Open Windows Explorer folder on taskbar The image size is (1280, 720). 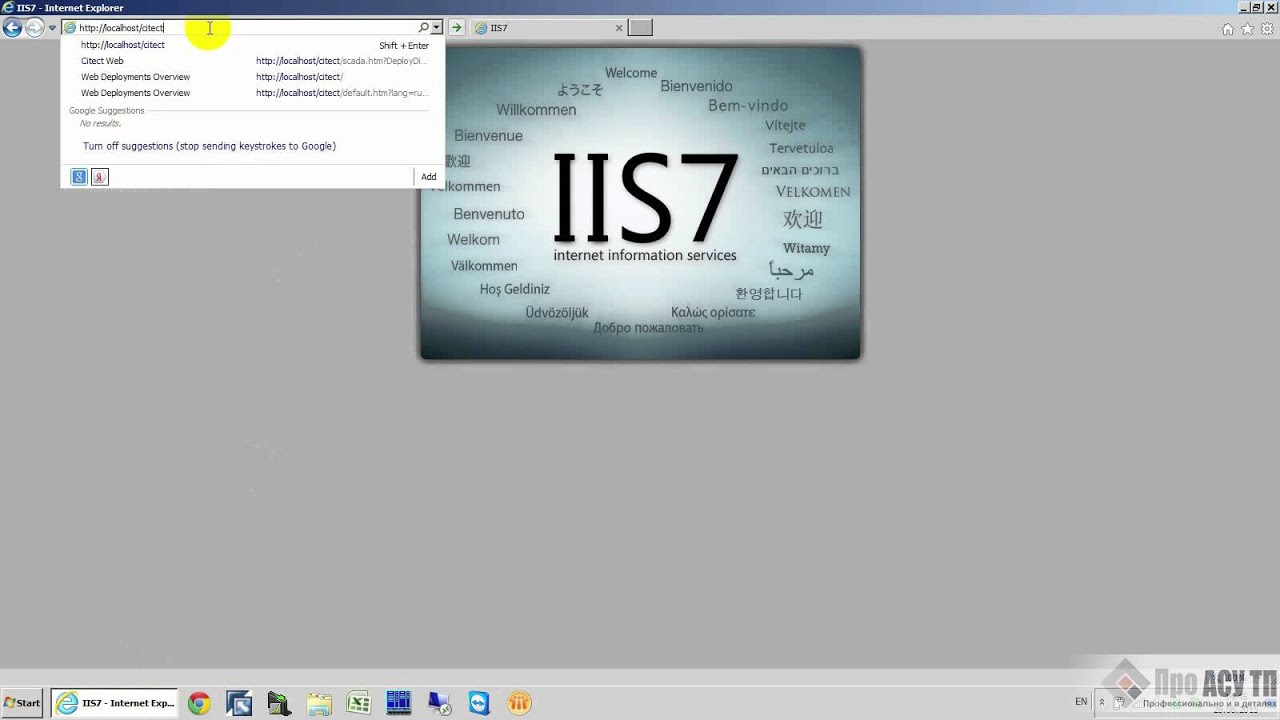coord(319,703)
